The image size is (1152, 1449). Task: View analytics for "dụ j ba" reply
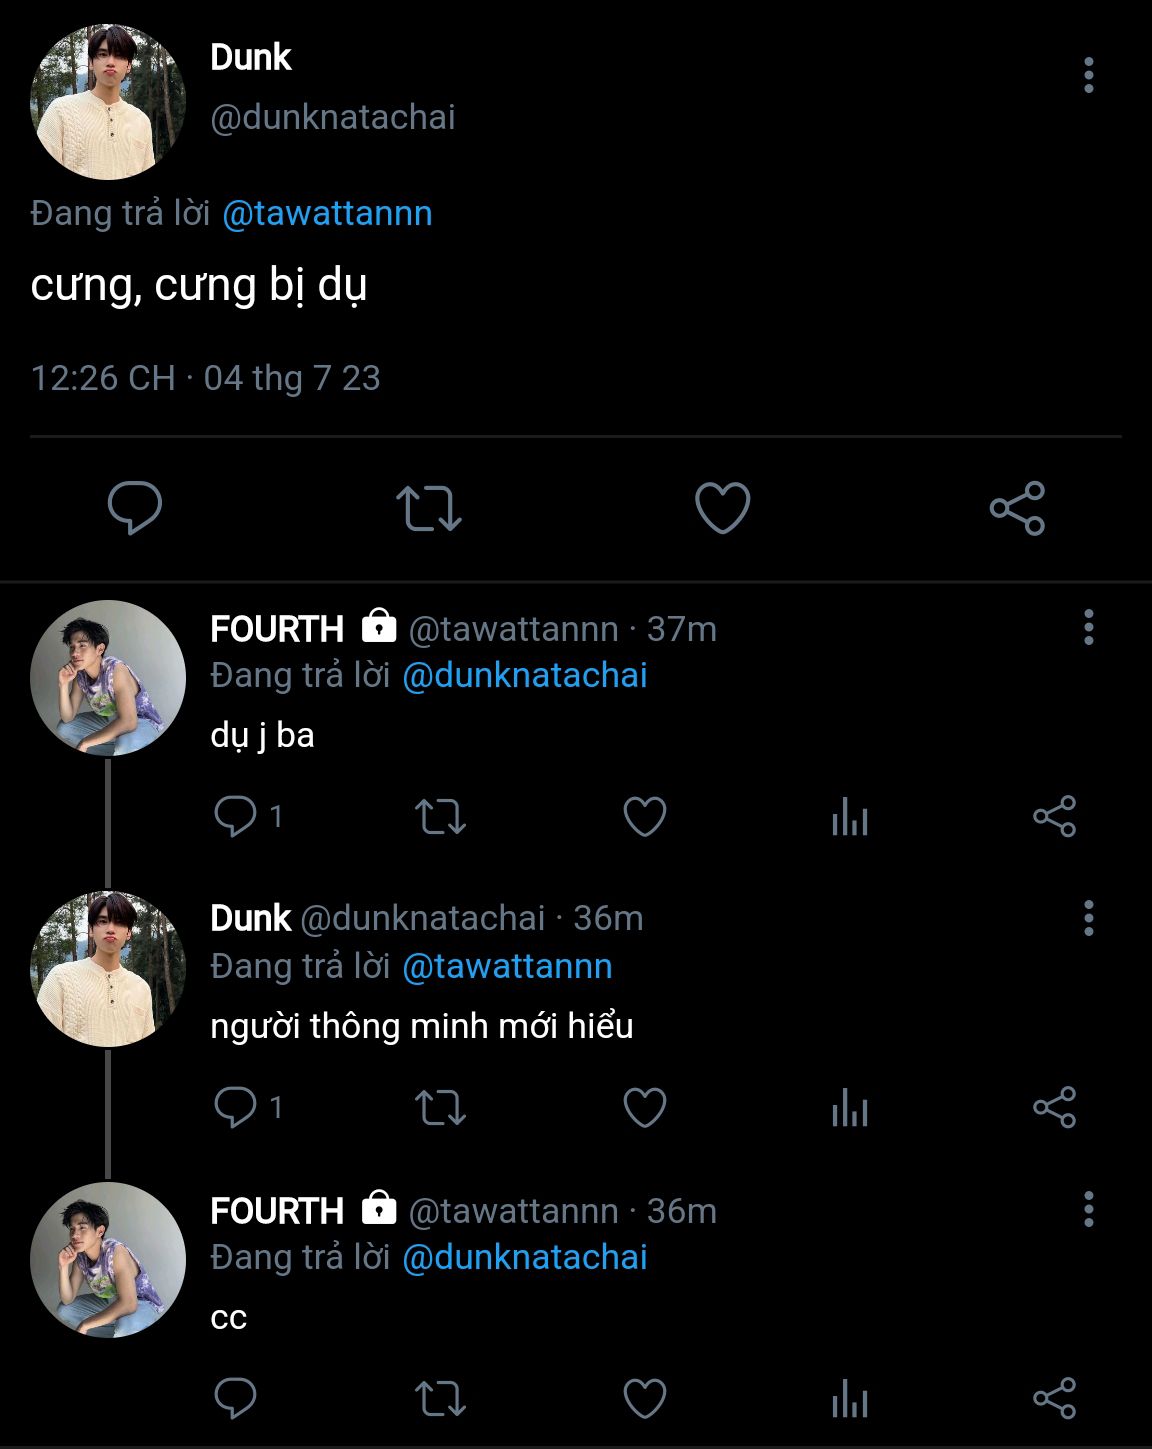pos(849,816)
